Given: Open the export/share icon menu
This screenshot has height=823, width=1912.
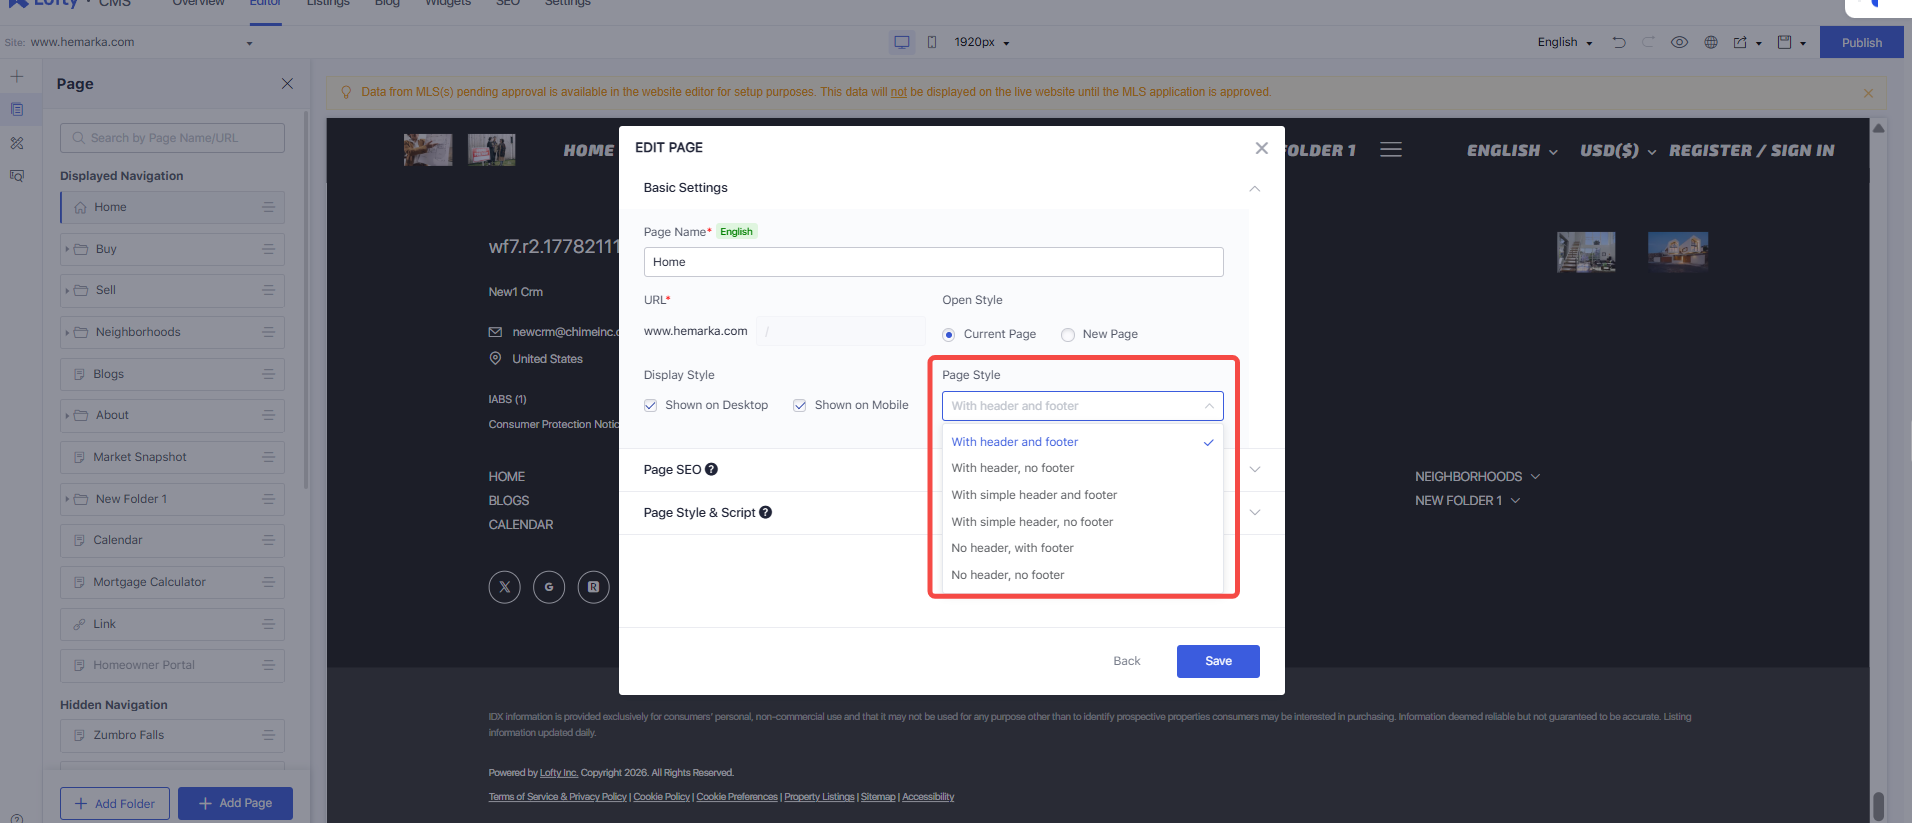Looking at the screenshot, I should [x=1746, y=42].
